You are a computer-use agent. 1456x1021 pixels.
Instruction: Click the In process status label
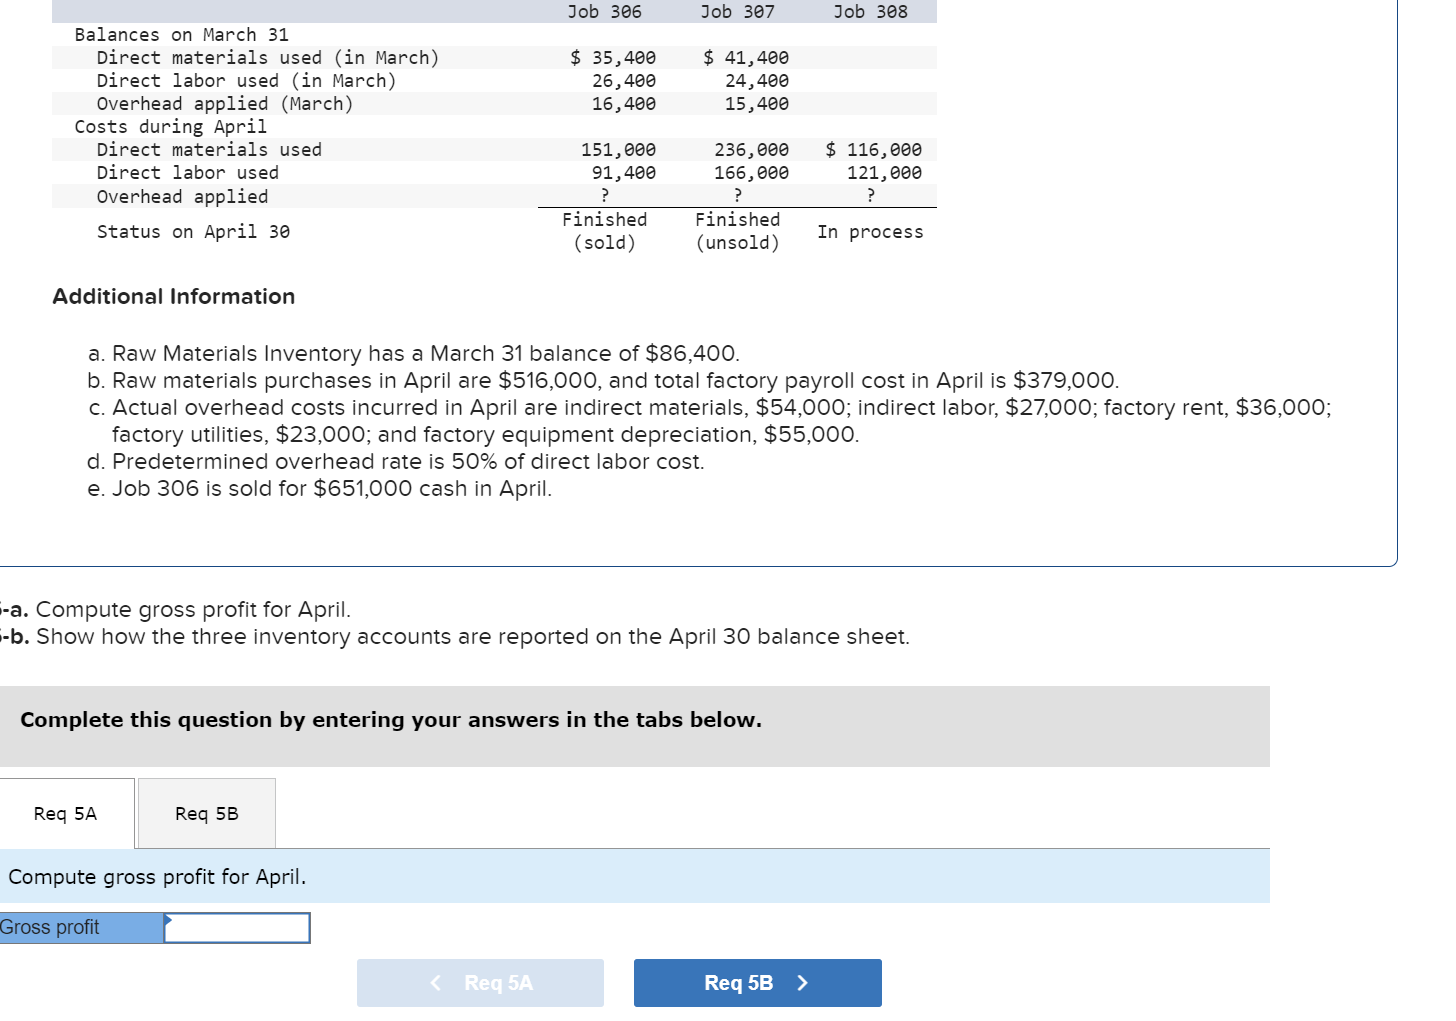pos(871,231)
